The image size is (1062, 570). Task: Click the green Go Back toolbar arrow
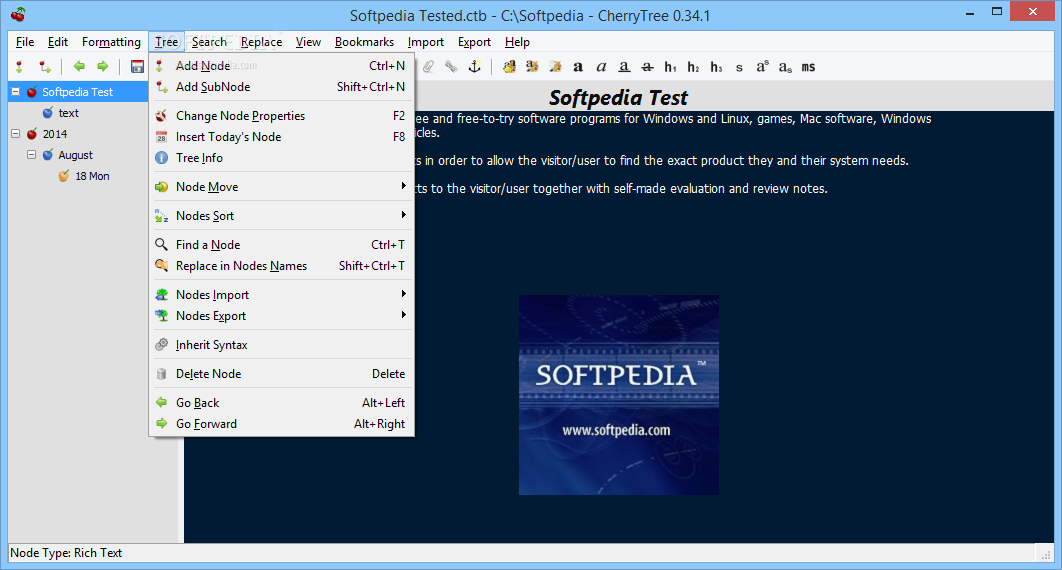79,66
